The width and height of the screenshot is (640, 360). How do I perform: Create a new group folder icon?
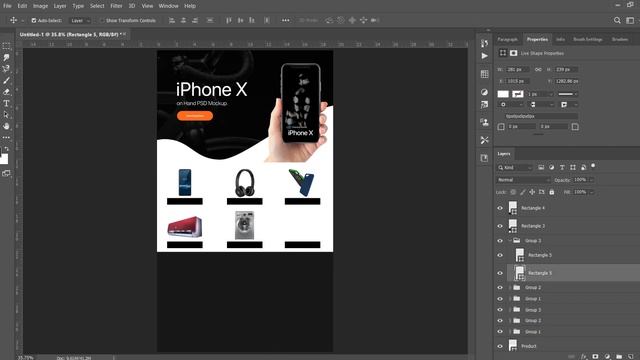(x=619, y=356)
